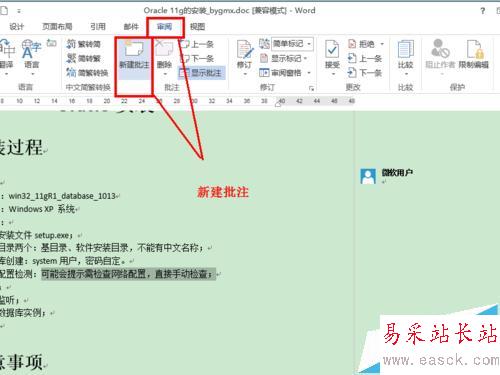Viewport: 500px width, 375px height.
Task: Click the 繁转简 conversion button
Action: pos(84,44)
